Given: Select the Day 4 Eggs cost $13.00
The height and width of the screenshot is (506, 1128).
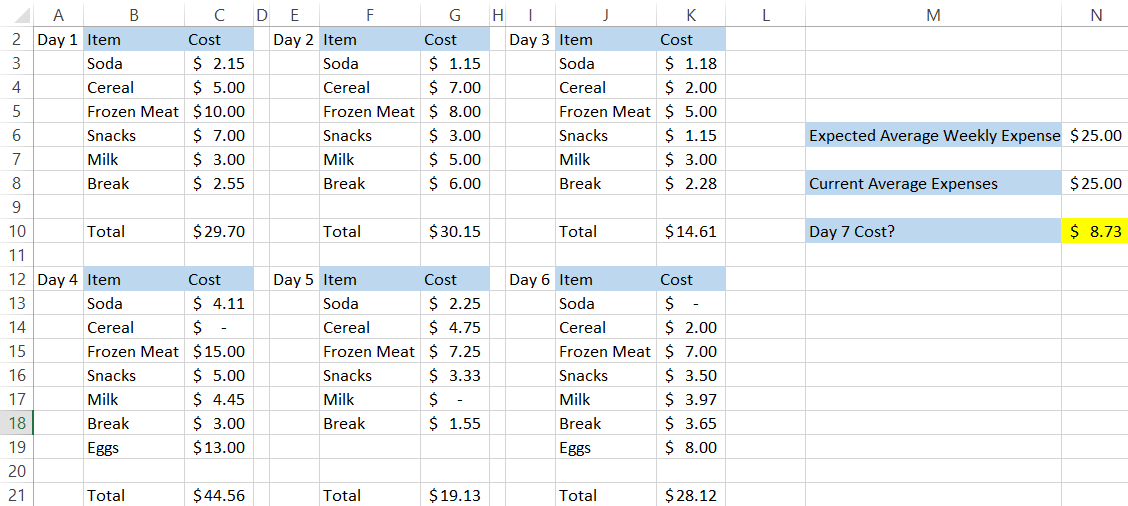Looking at the screenshot, I should 218,447.
